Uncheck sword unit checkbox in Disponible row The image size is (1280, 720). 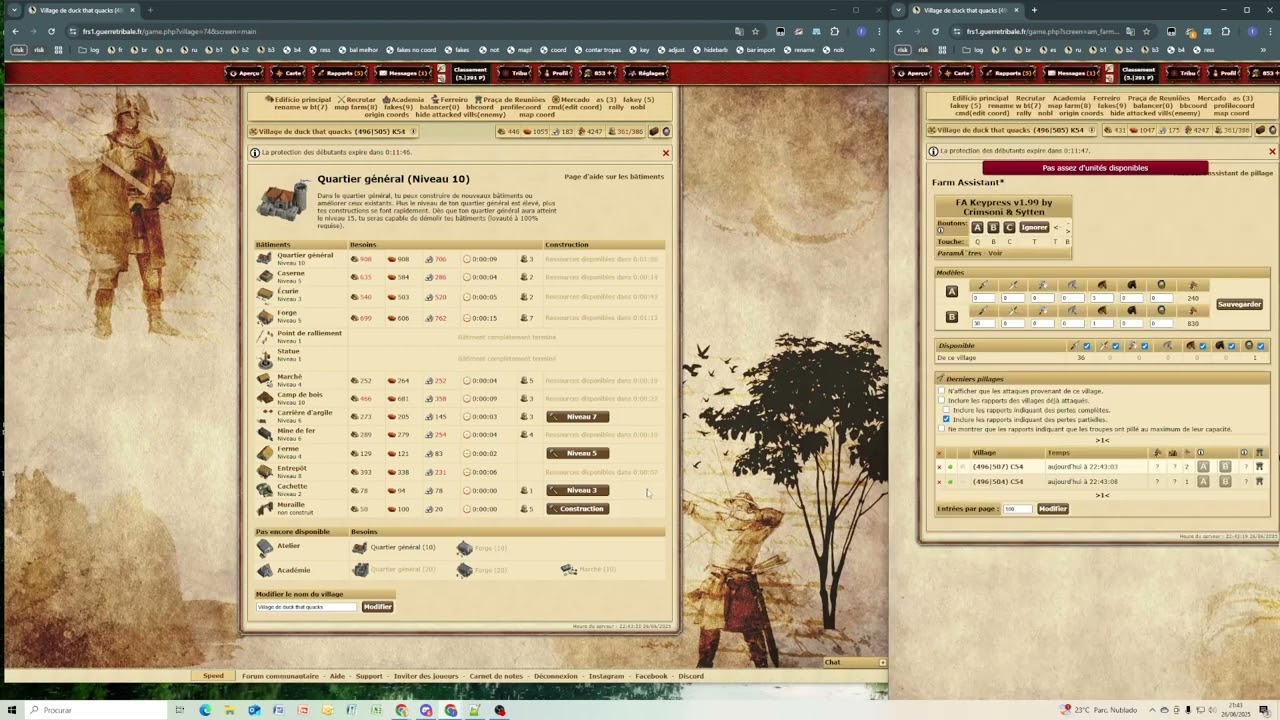(1116, 346)
